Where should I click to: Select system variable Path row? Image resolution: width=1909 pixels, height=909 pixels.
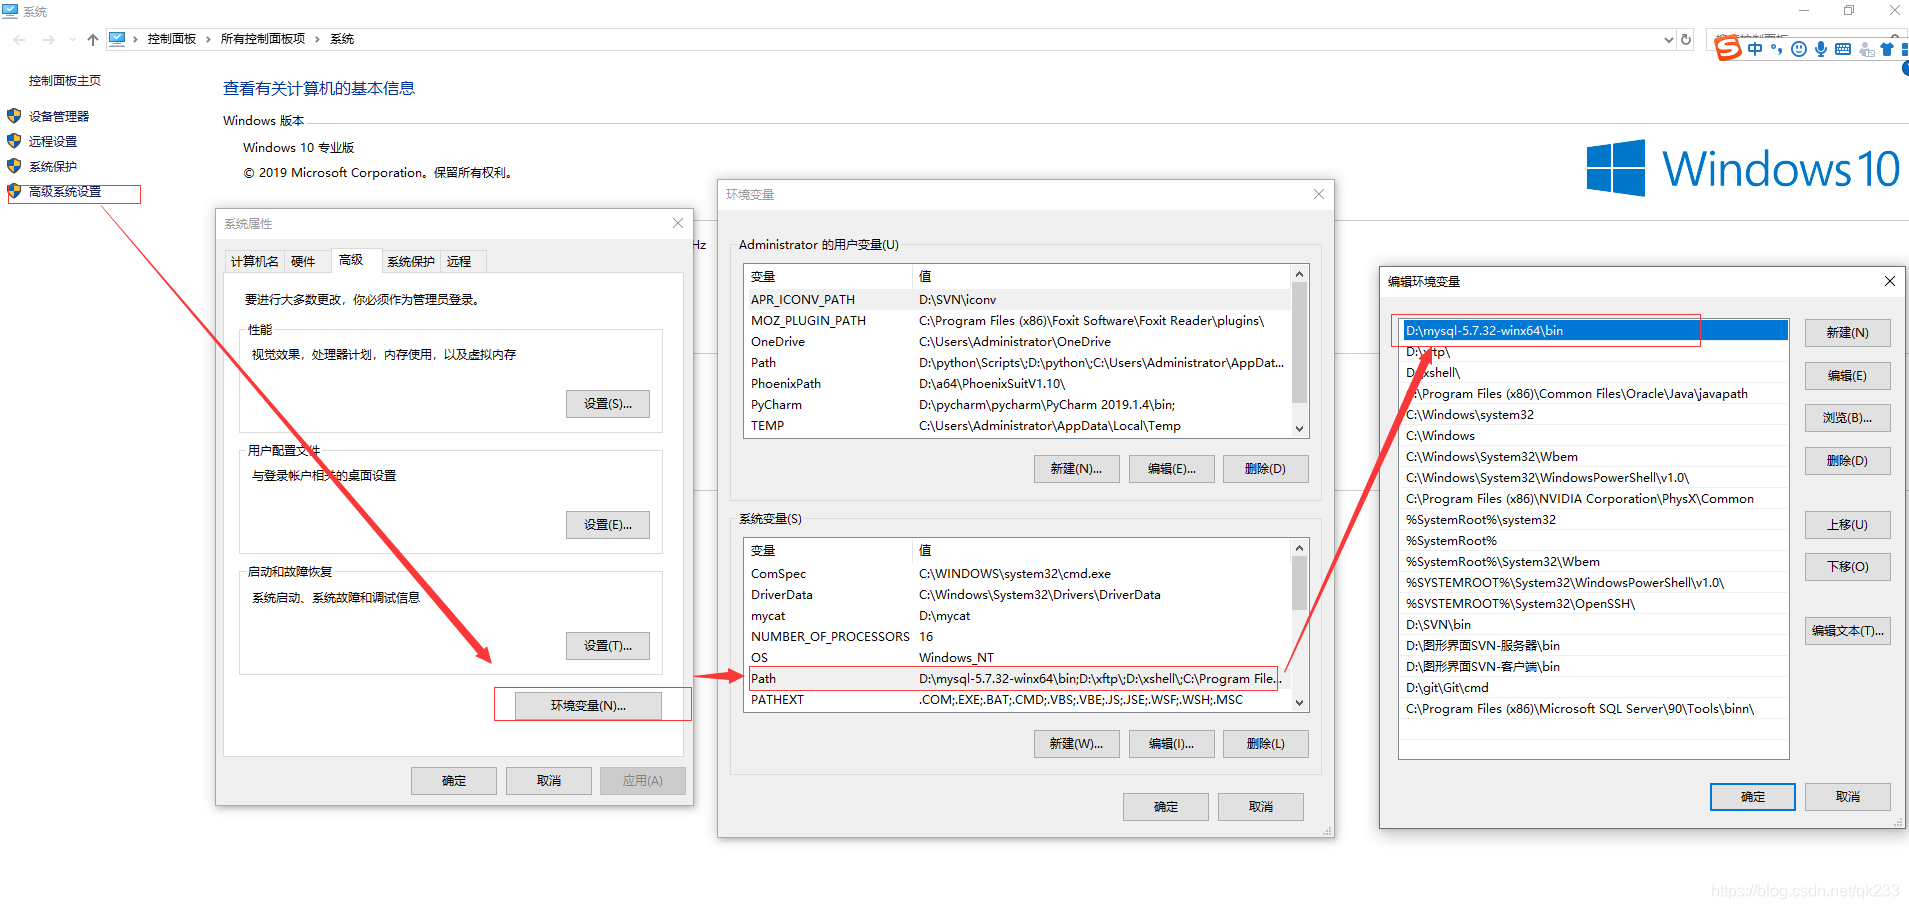pos(1017,678)
